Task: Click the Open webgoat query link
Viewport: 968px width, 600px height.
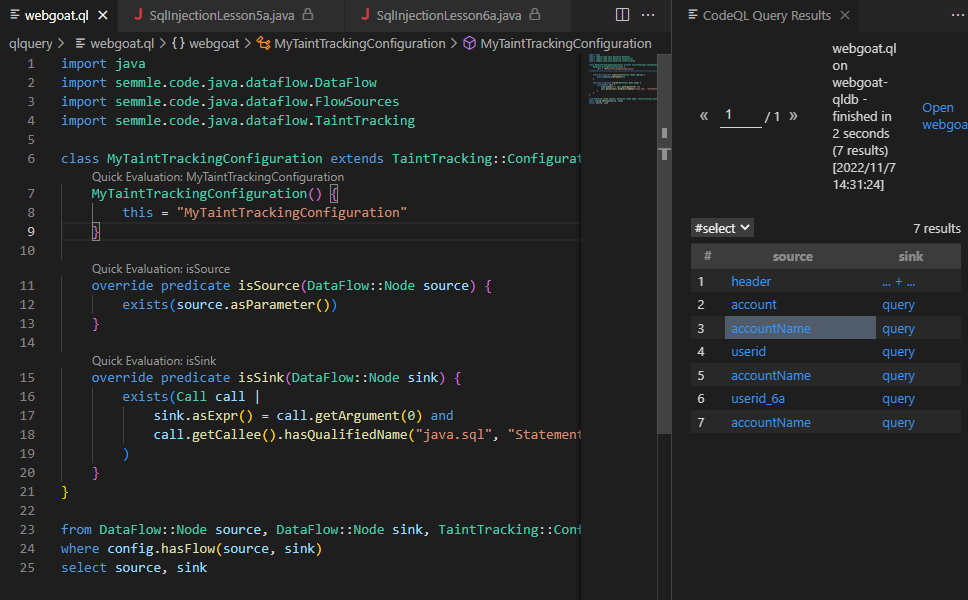Action: [x=945, y=116]
